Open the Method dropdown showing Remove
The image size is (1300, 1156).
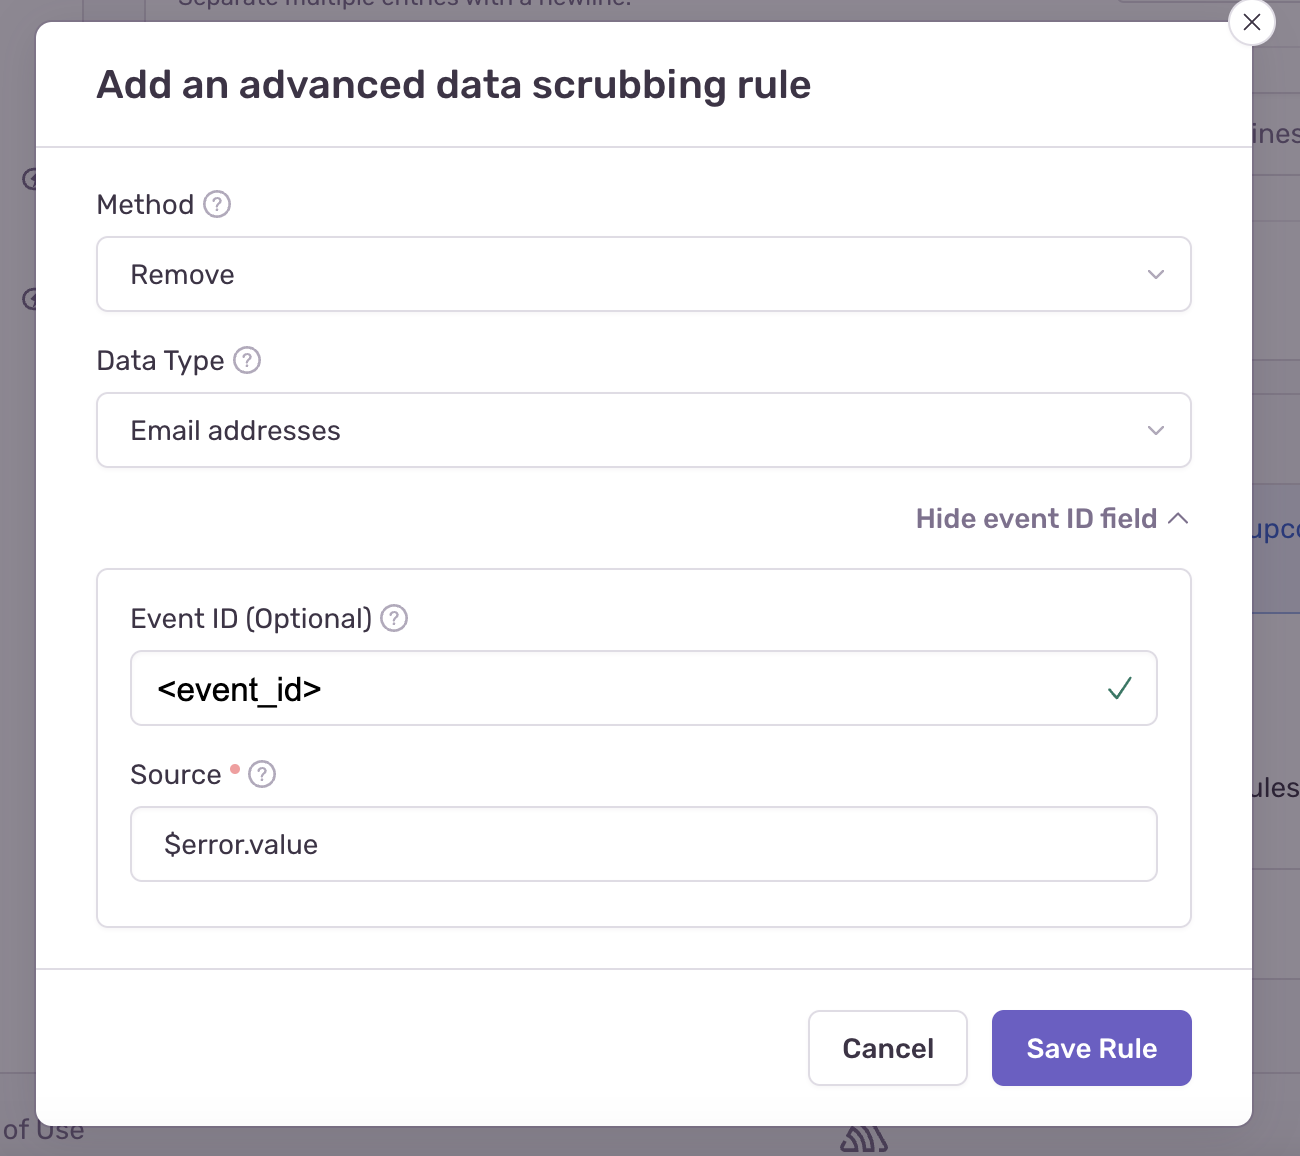point(644,274)
